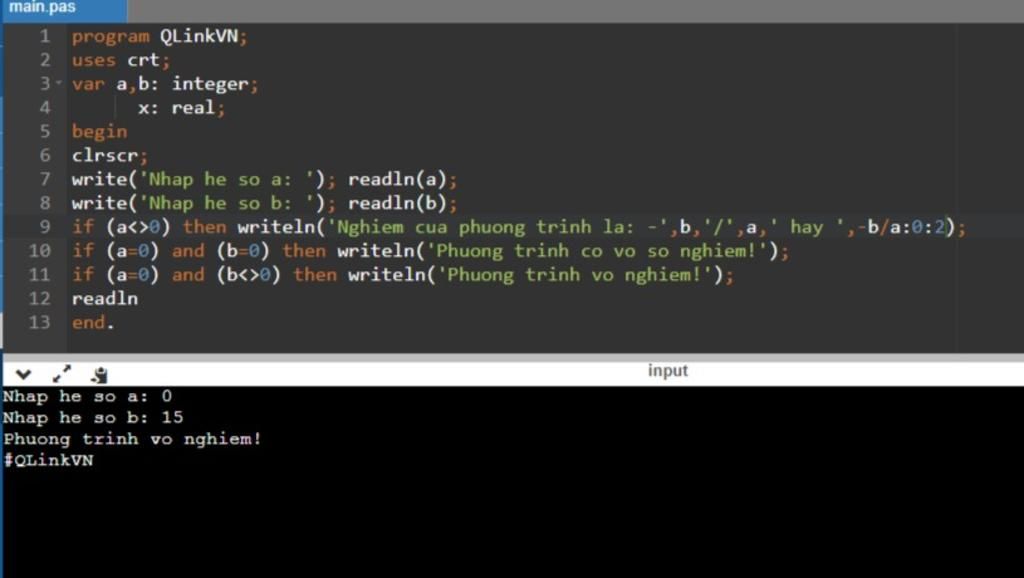Click '#QLinkVN' text in the console

pos(48,460)
